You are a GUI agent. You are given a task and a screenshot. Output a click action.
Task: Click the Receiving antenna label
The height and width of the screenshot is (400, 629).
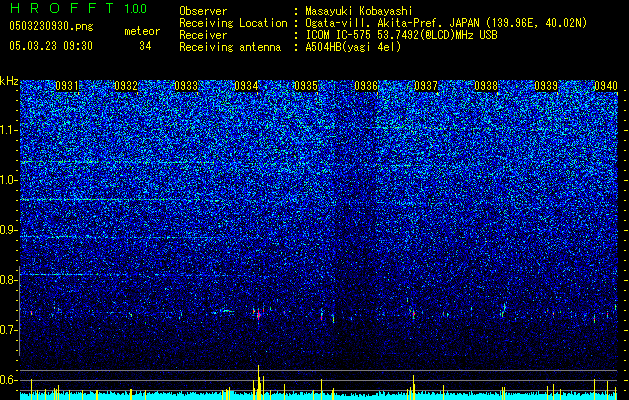pyautogui.click(x=230, y=47)
